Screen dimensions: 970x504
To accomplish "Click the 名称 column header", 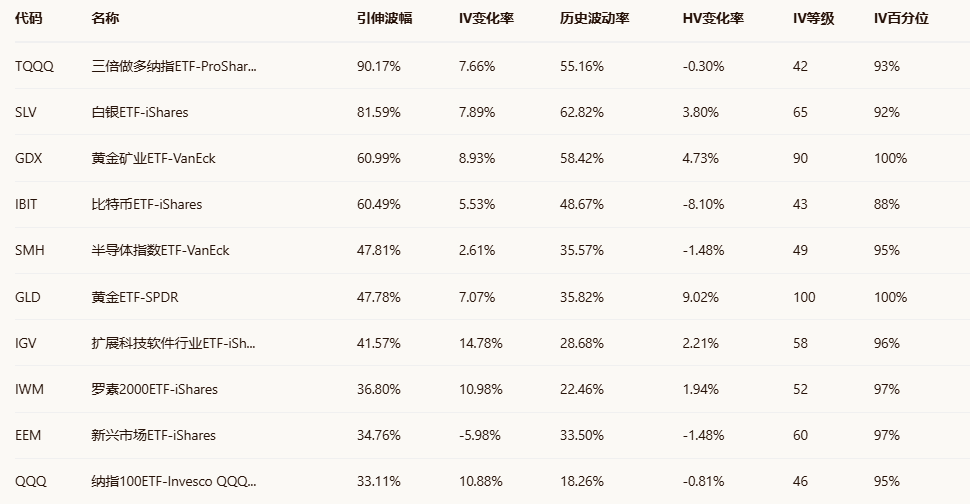I will point(104,18).
